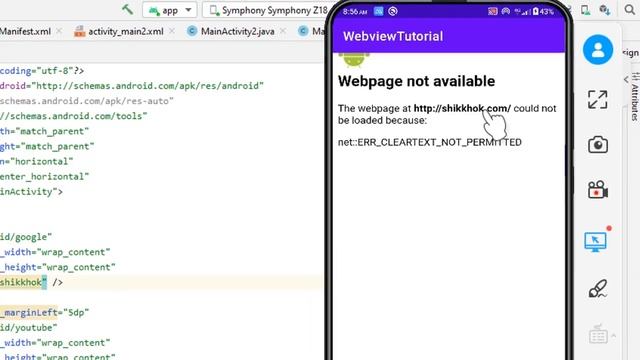Click the video camera record icon
The height and width of the screenshot is (360, 640).
pyautogui.click(x=598, y=189)
